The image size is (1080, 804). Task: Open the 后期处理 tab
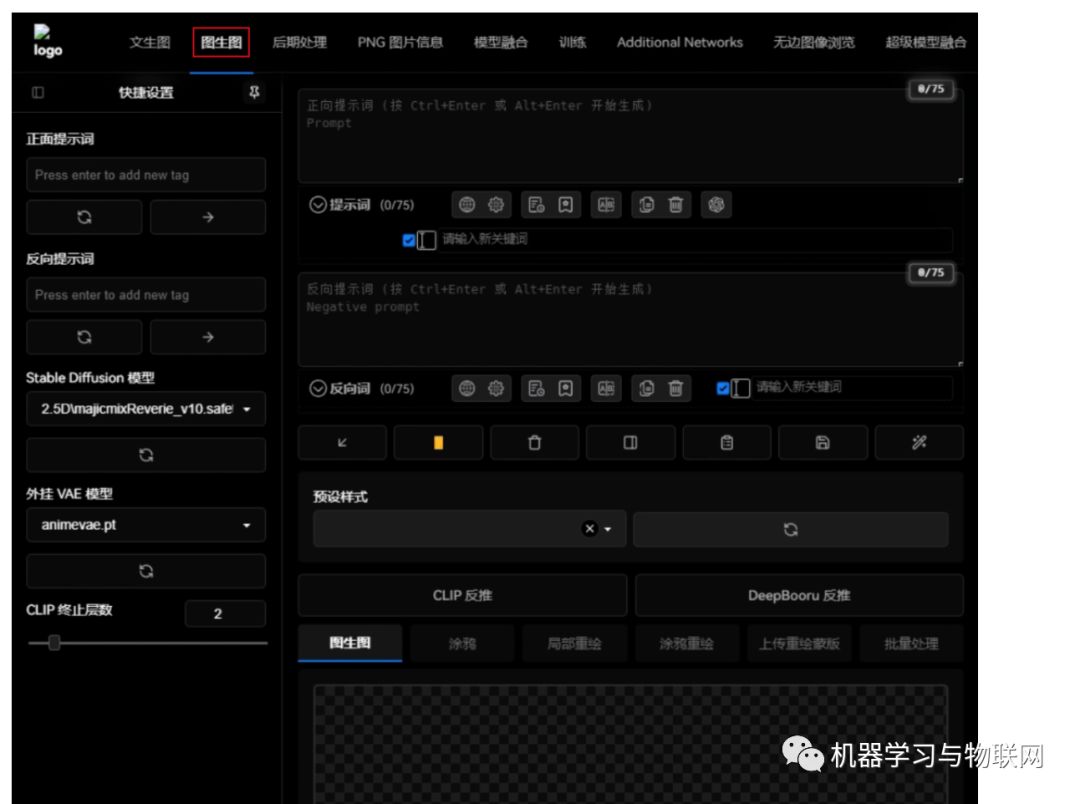[300, 43]
